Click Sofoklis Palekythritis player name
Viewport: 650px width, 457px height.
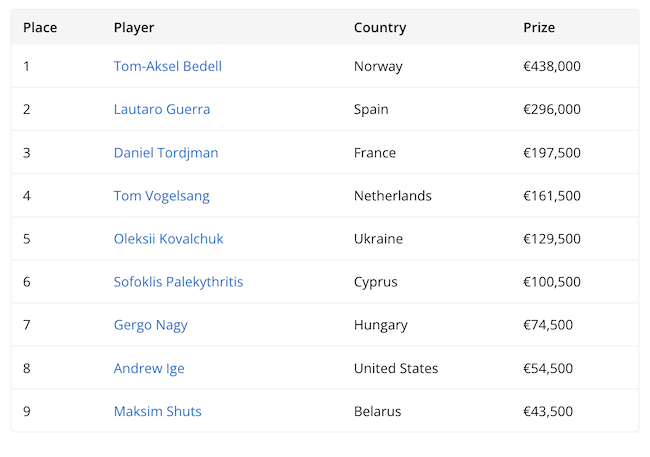tap(178, 282)
